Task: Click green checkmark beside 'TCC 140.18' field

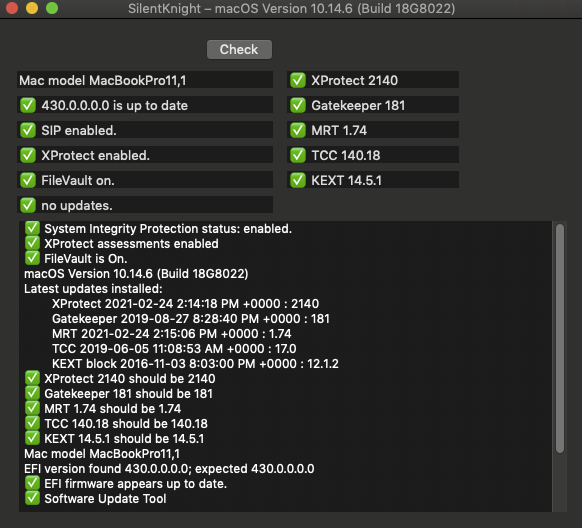Action: coord(298,155)
